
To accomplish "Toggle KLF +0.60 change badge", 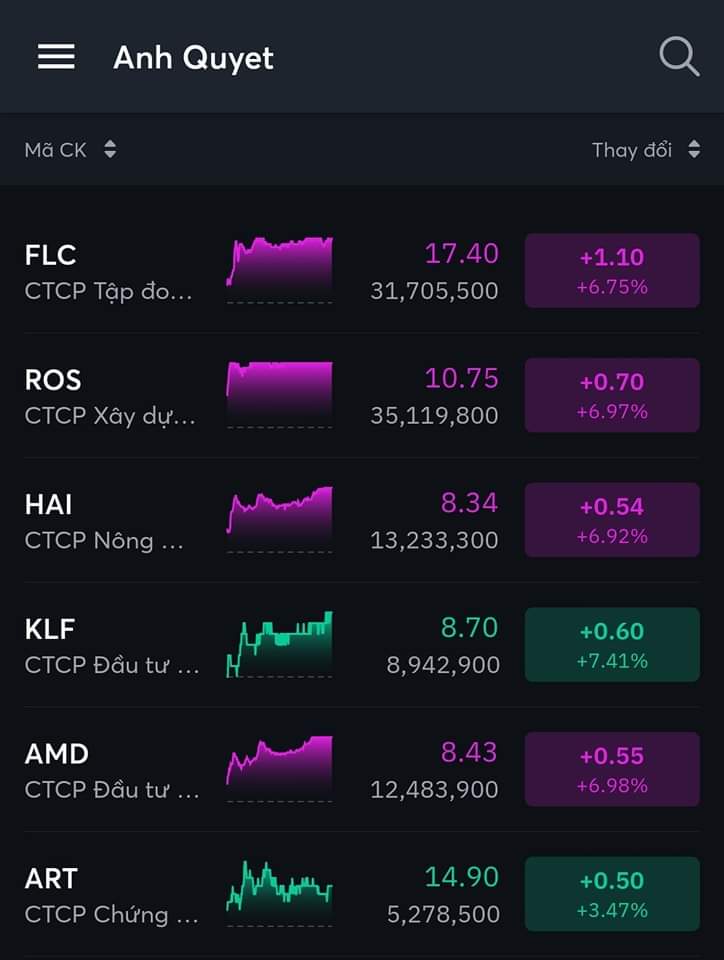I will (x=612, y=645).
